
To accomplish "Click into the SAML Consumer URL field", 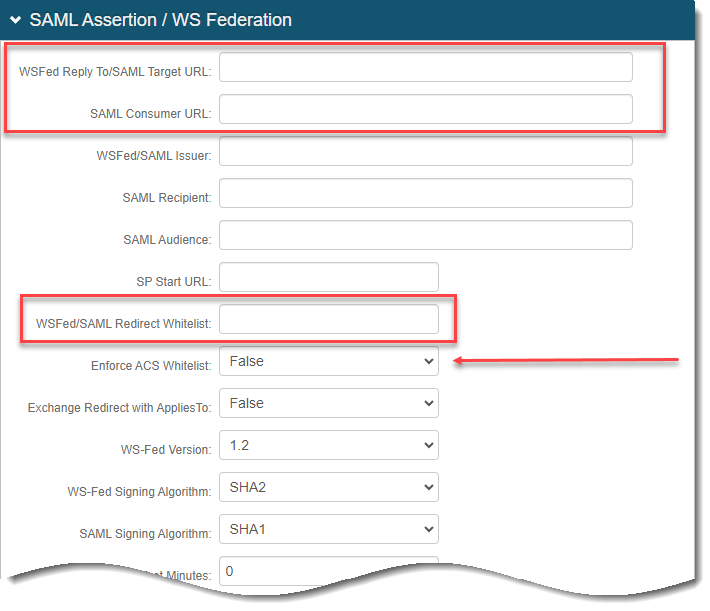I will point(425,109).
